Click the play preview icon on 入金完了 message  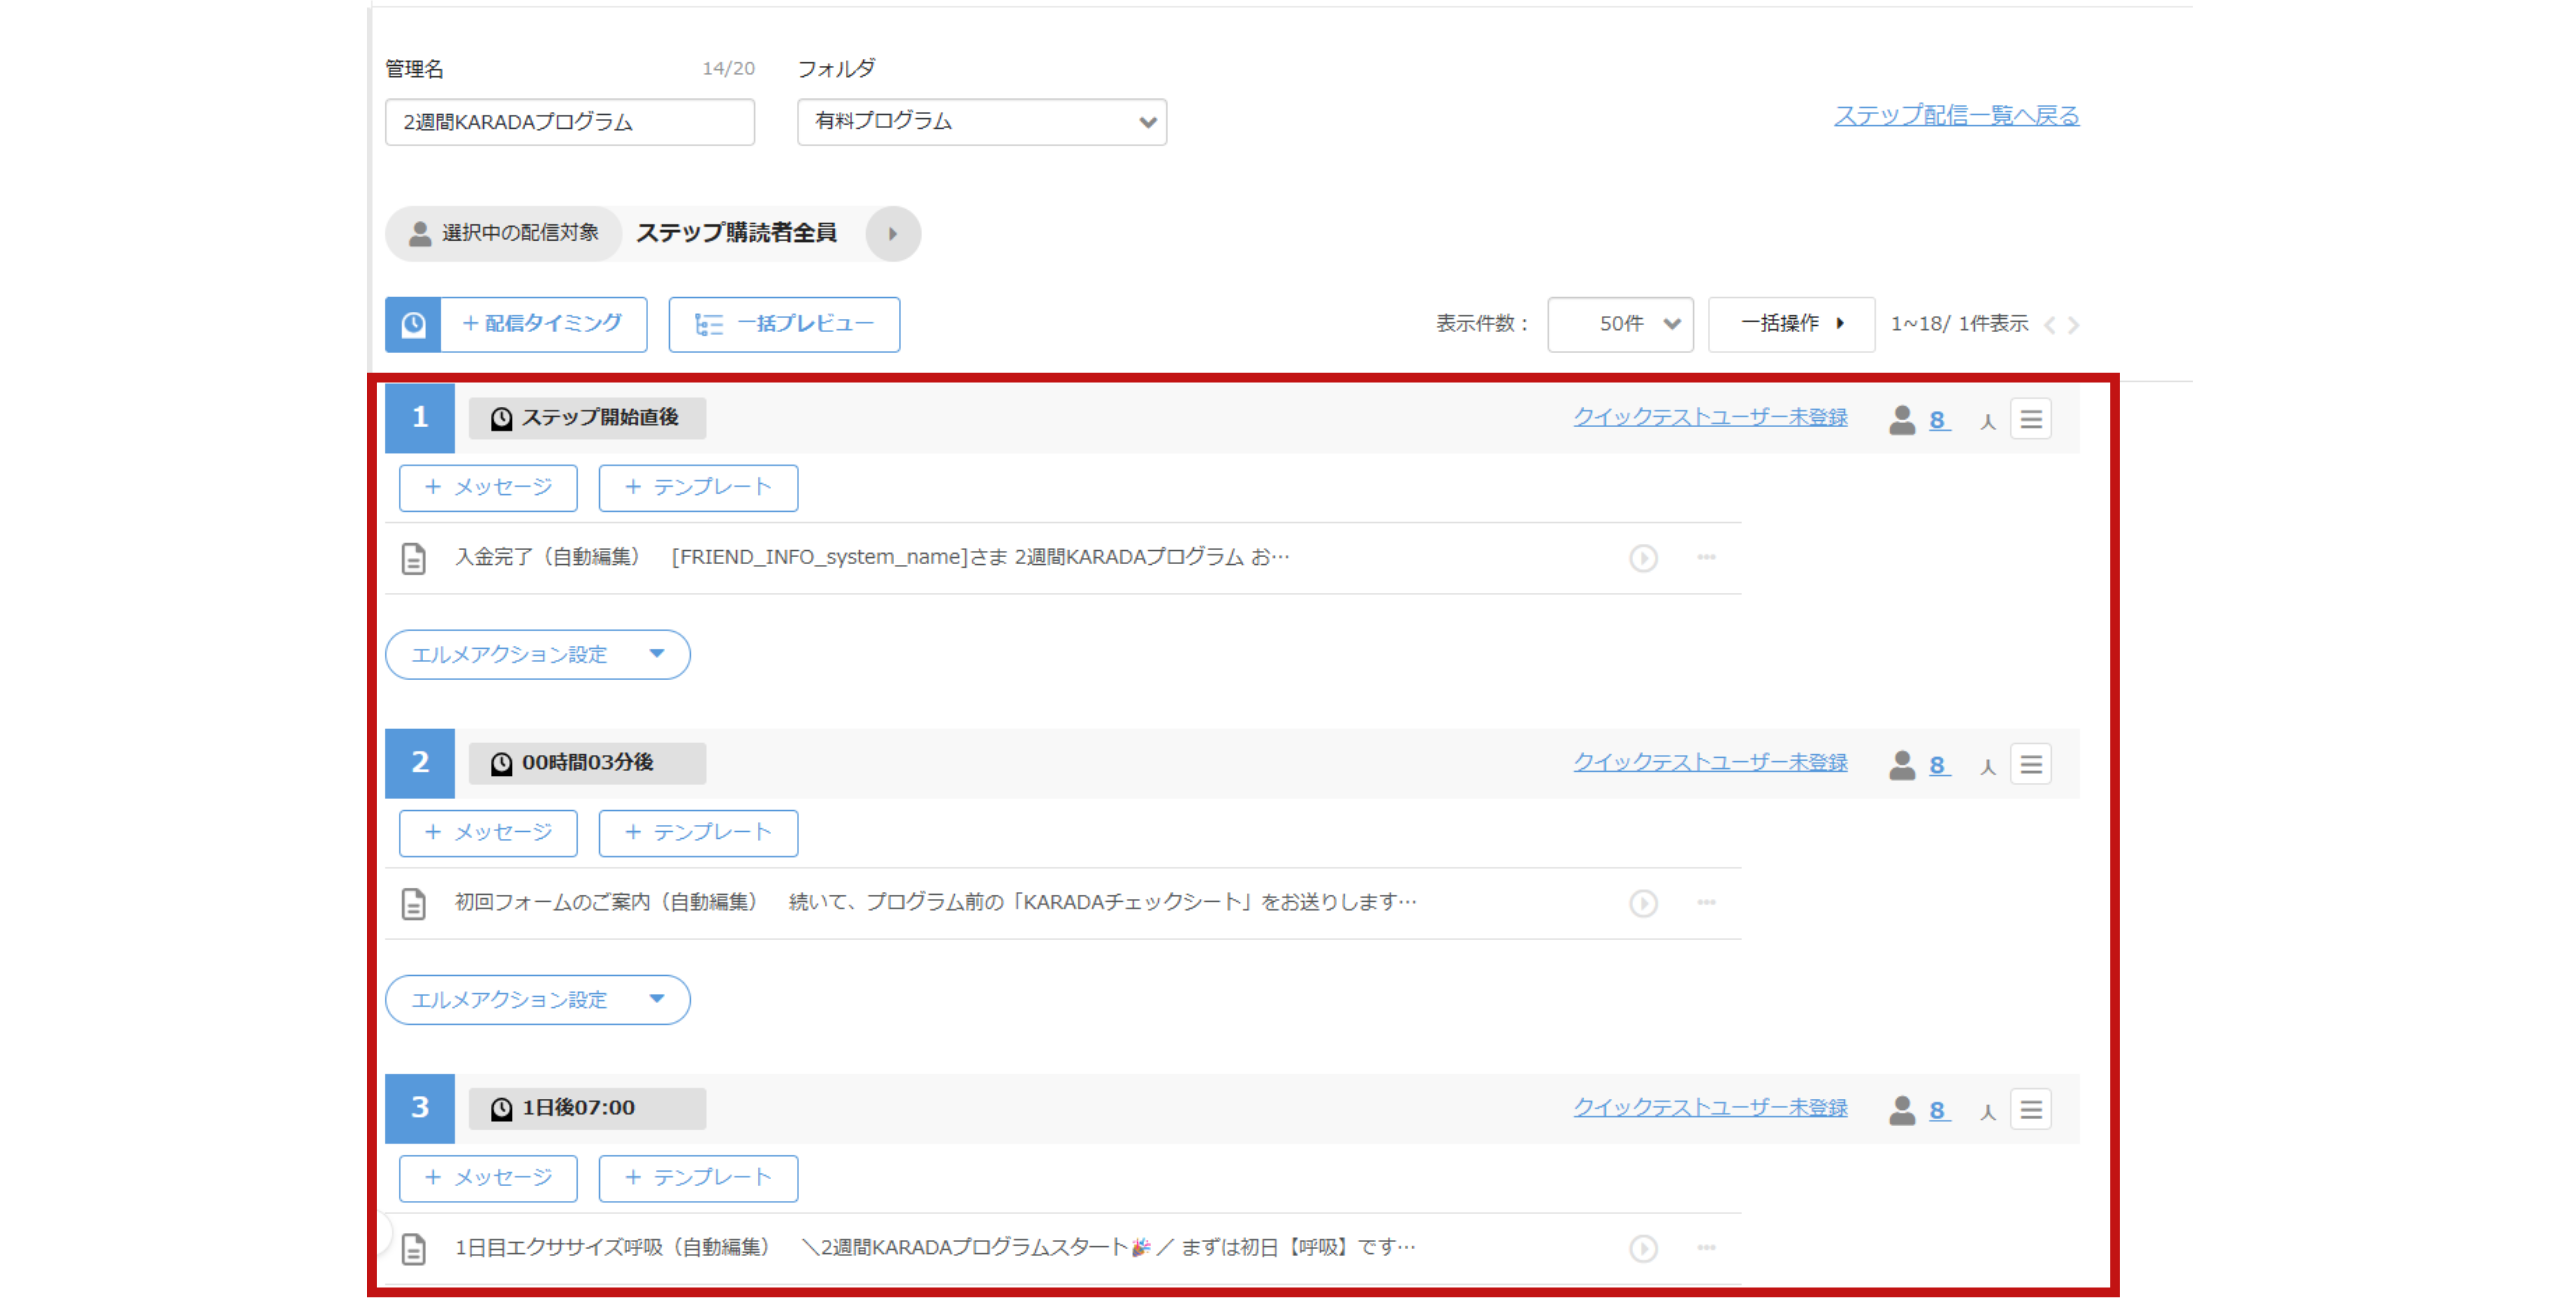[1643, 558]
